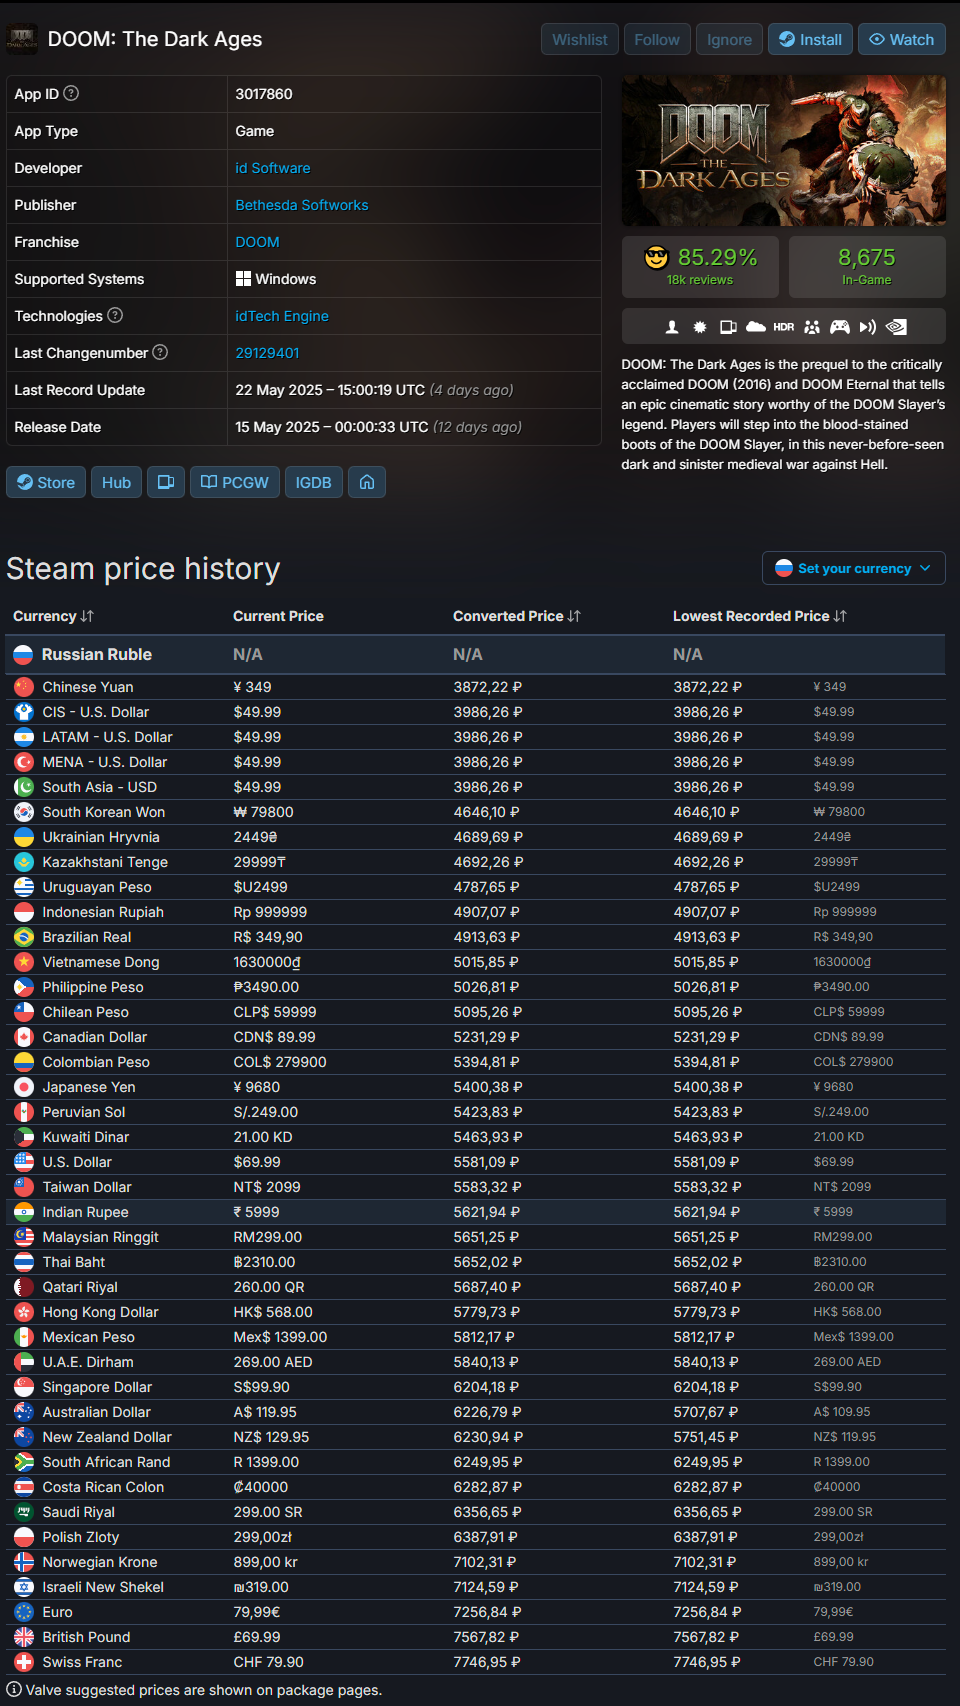This screenshot has height=1706, width=960.
Task: Click the DOOM Dark Ages cover thumbnail
Action: click(784, 151)
